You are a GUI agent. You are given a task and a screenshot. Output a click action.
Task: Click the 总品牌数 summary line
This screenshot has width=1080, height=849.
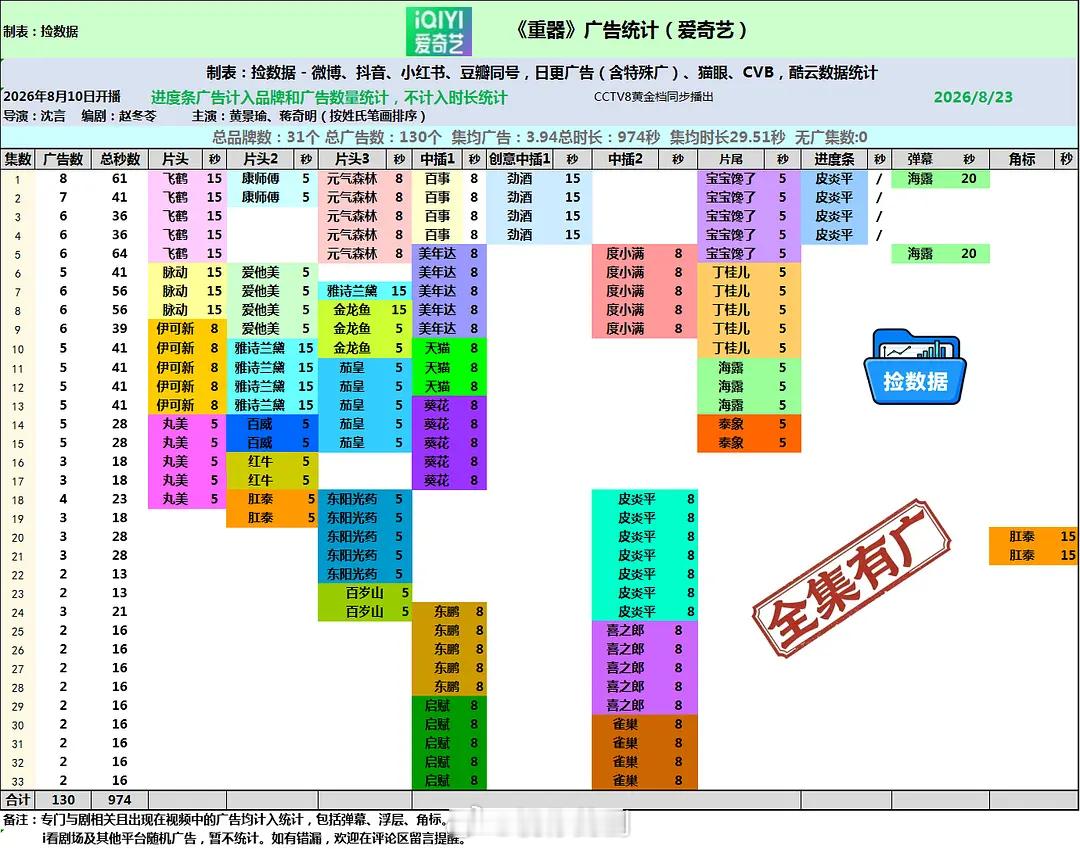tap(540, 137)
